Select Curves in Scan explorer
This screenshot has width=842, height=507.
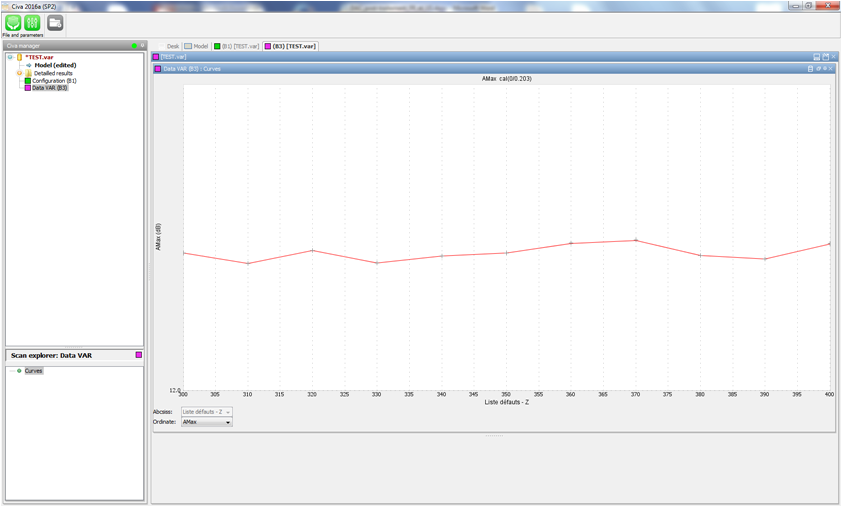pyautogui.click(x=34, y=371)
